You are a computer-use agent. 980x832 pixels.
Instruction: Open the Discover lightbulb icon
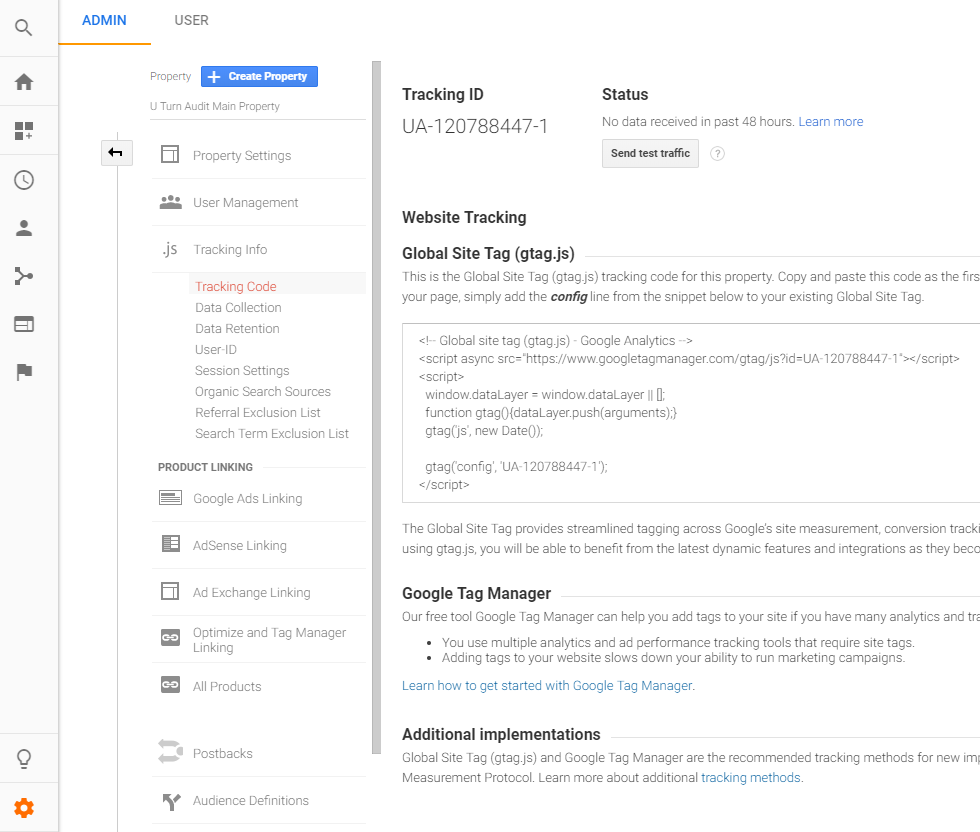tap(24, 758)
